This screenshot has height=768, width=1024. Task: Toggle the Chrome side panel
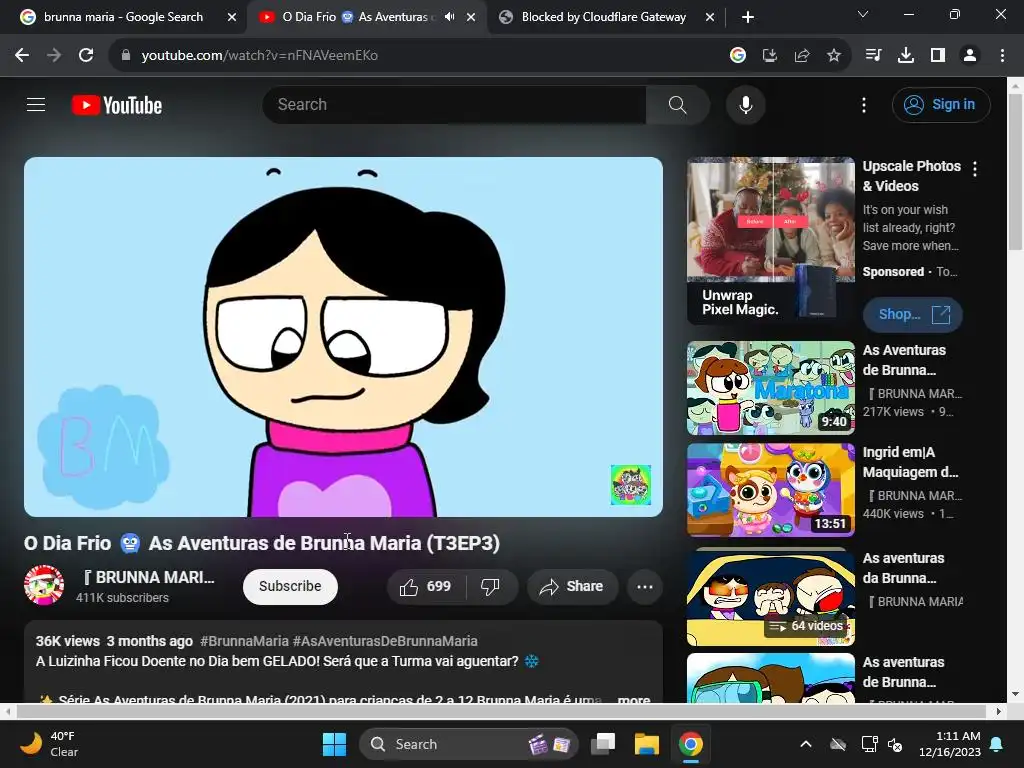coord(938,56)
